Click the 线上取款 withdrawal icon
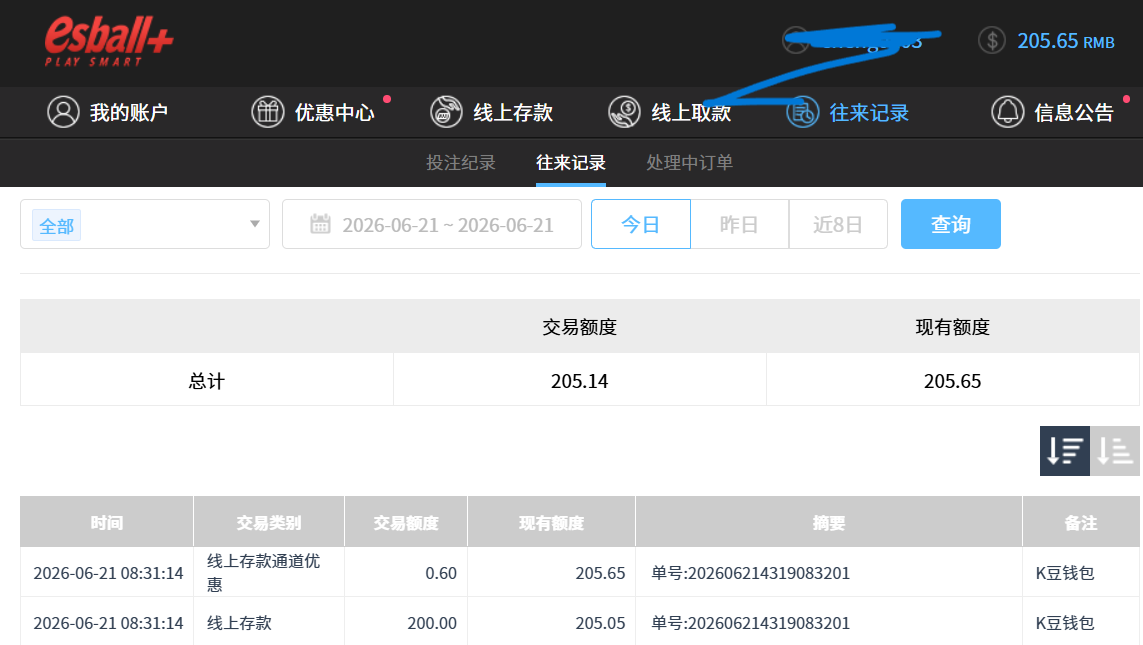The width and height of the screenshot is (1143, 645). pos(625,112)
